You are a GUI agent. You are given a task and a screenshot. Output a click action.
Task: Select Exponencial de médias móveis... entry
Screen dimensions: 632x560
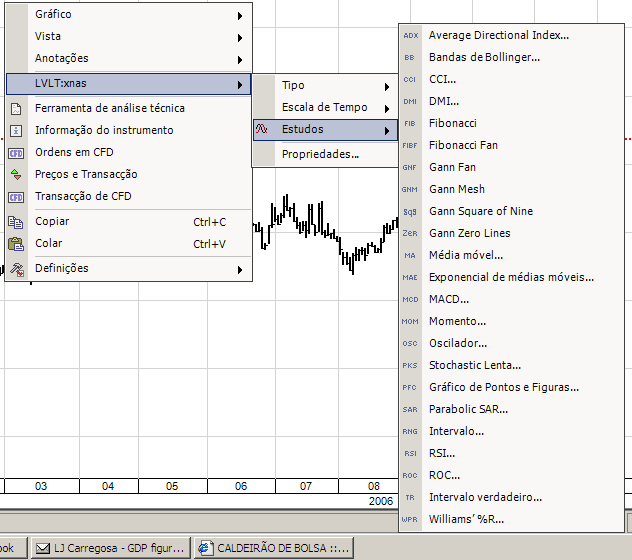(x=511, y=277)
